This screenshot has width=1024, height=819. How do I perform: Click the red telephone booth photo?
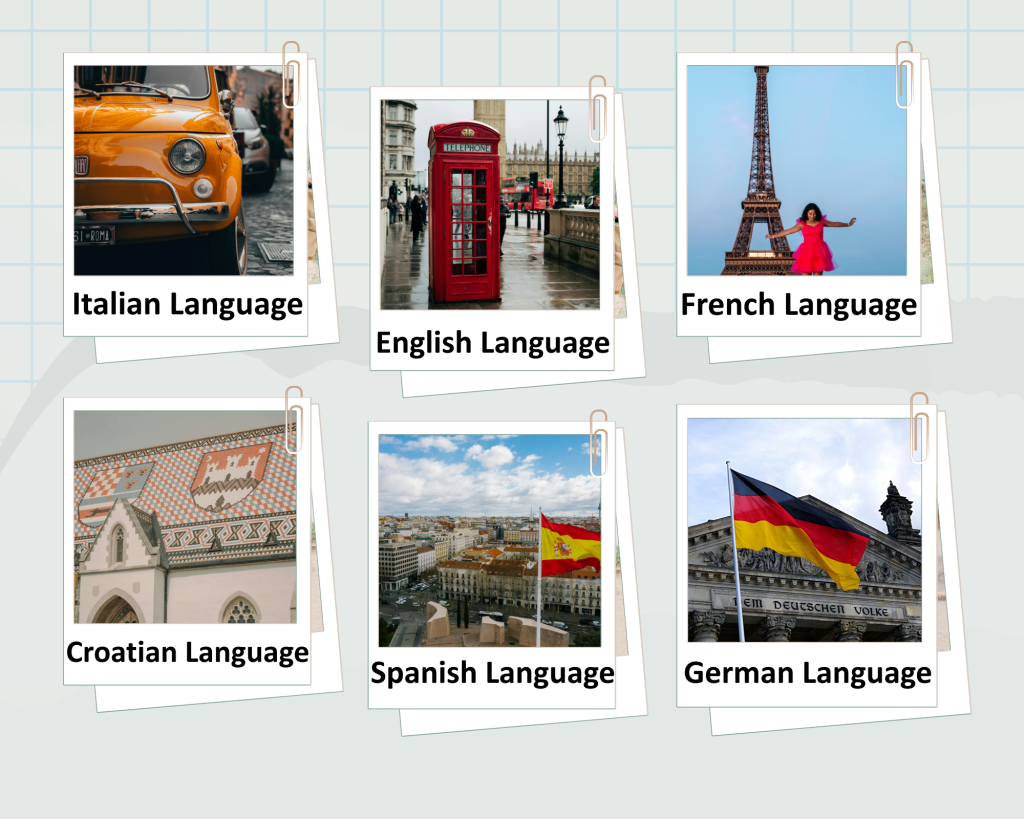(x=490, y=204)
